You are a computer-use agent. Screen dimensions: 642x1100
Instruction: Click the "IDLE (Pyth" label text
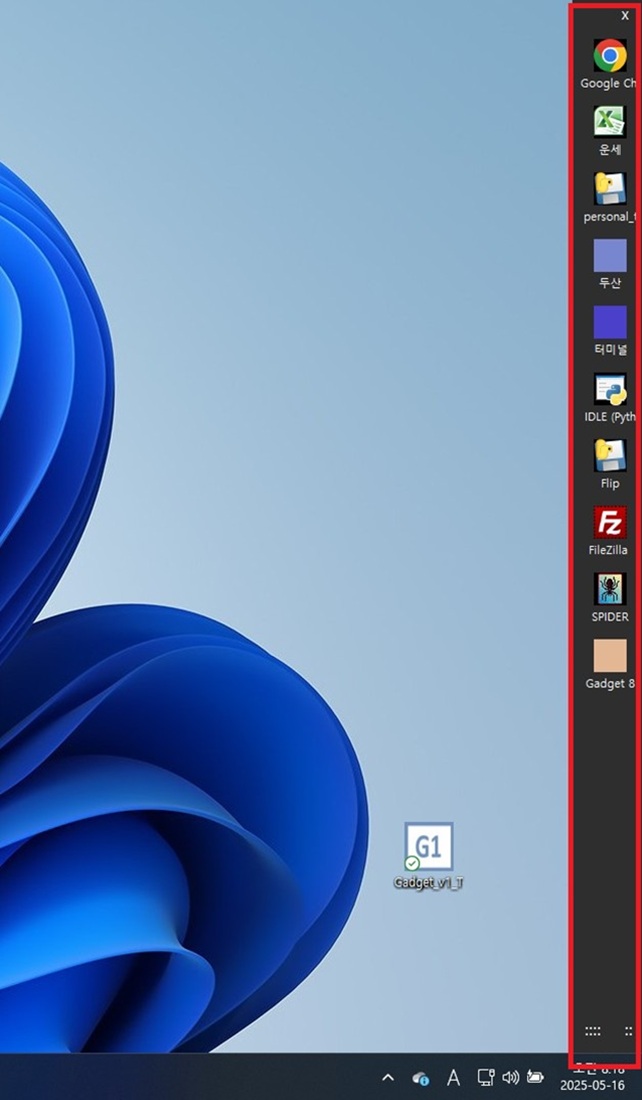(x=610, y=417)
